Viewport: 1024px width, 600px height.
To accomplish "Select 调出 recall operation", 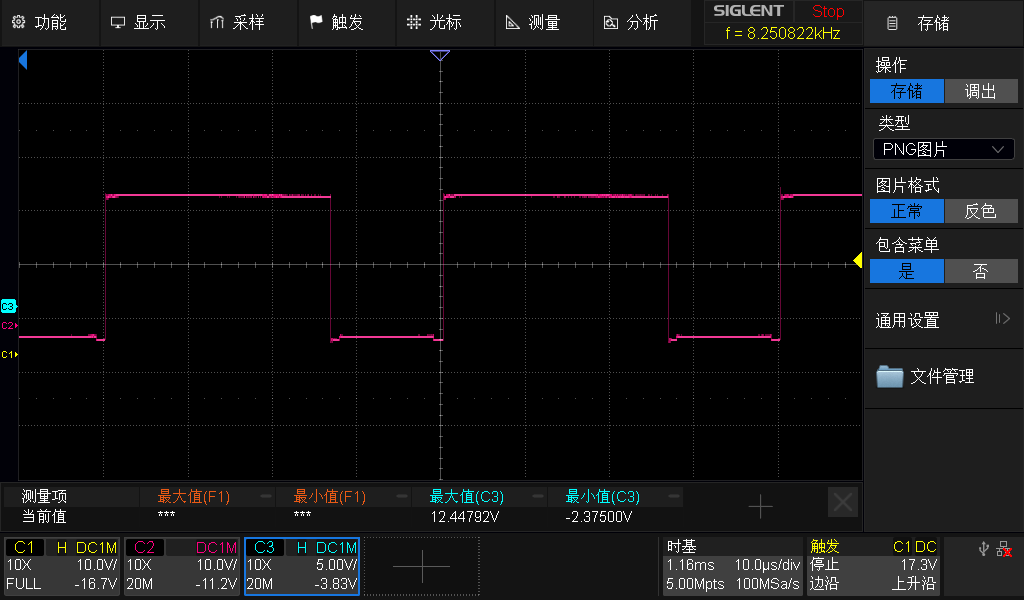I will pyautogui.click(x=981, y=91).
